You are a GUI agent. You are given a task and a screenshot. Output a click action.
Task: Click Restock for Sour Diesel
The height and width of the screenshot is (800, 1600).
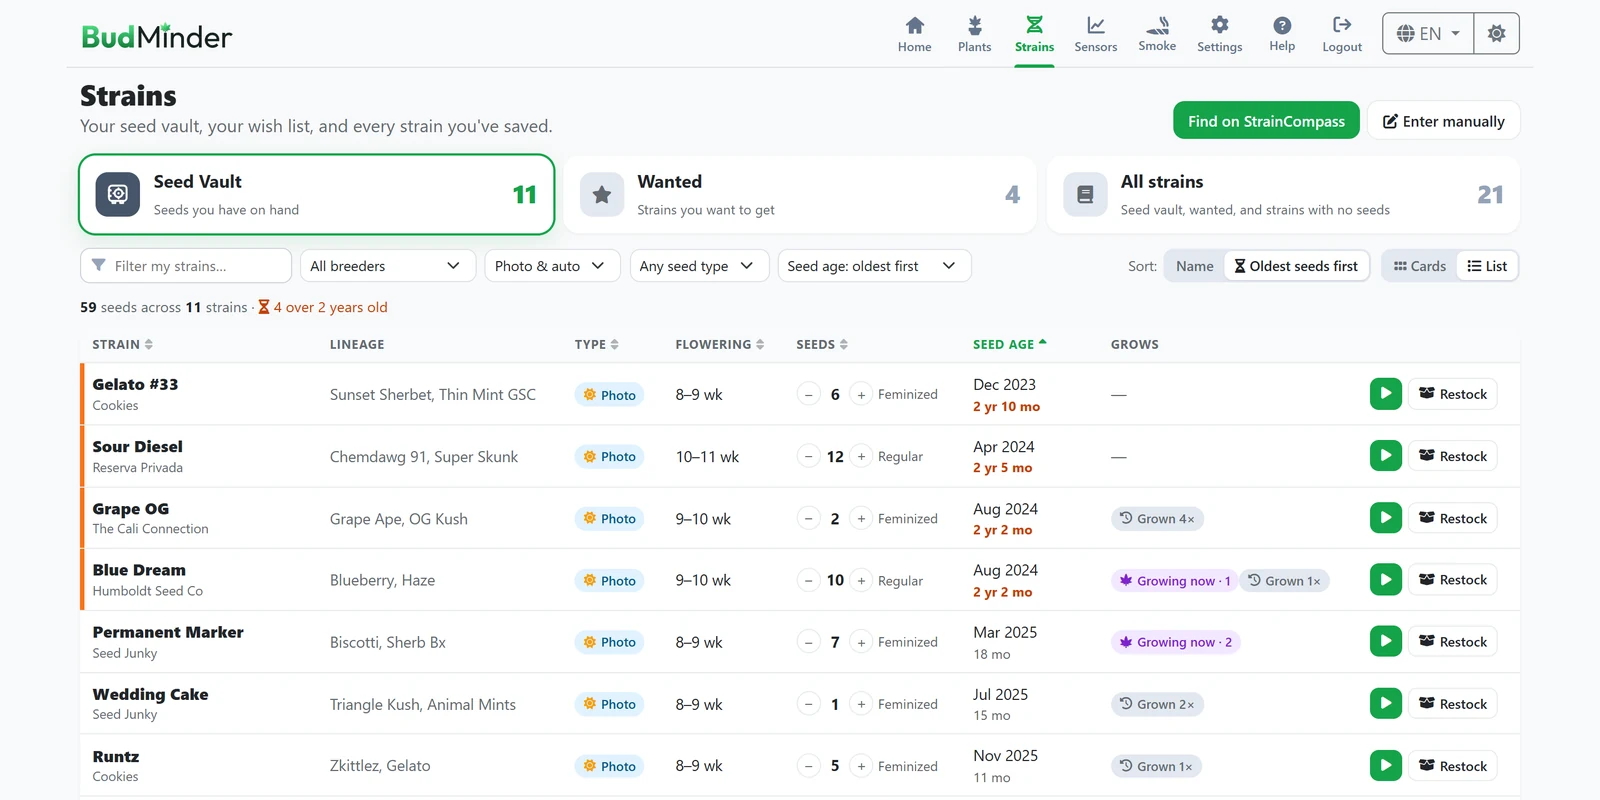click(x=1453, y=456)
